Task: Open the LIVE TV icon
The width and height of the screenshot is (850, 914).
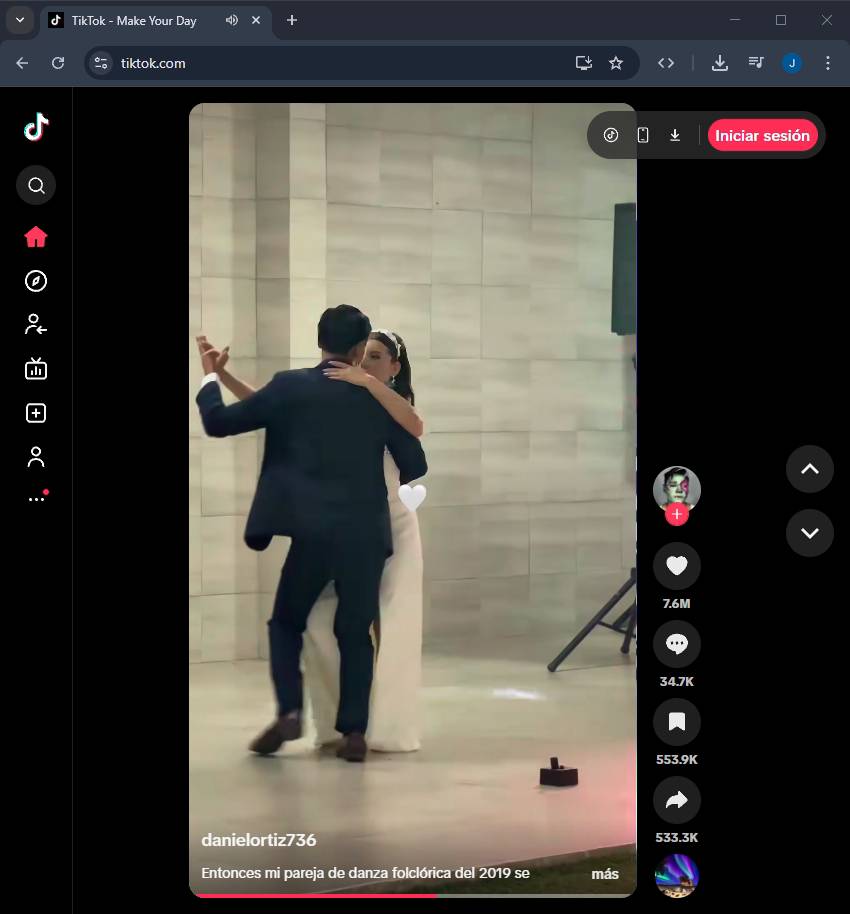Action: [x=36, y=369]
